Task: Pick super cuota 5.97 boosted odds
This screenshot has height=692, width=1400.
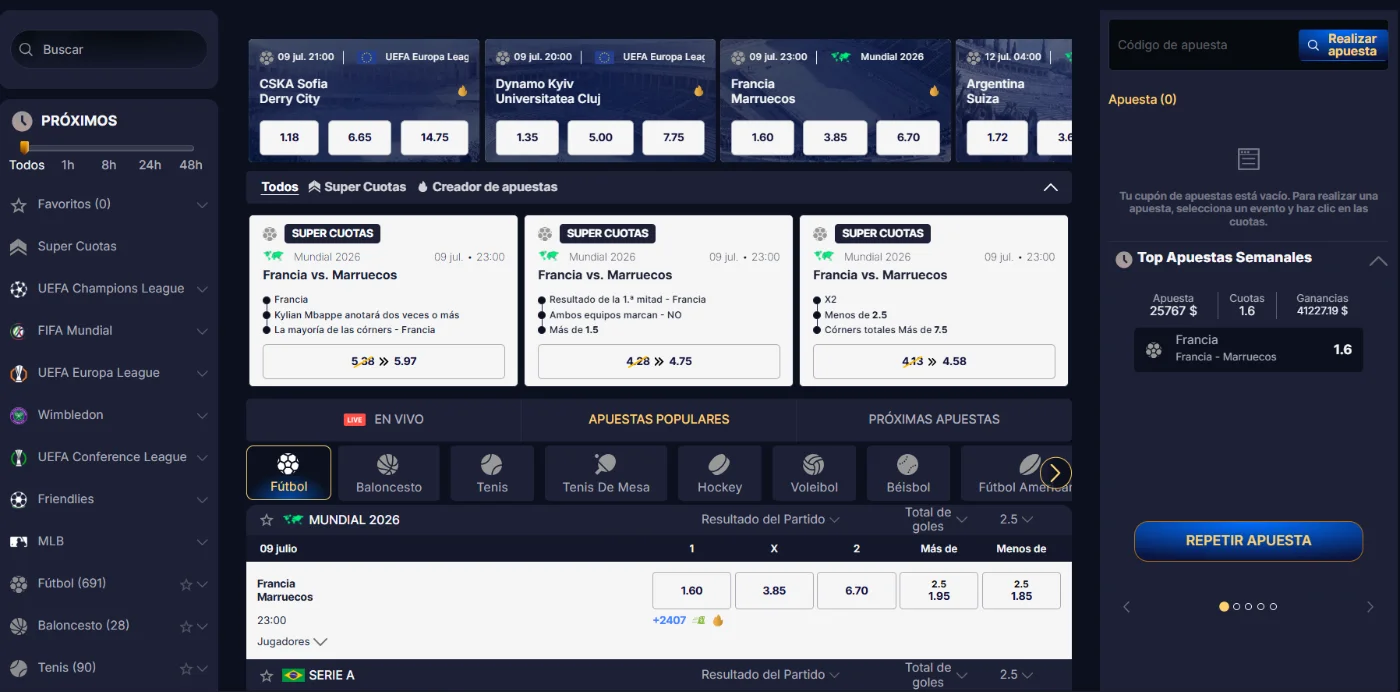Action: coord(384,362)
